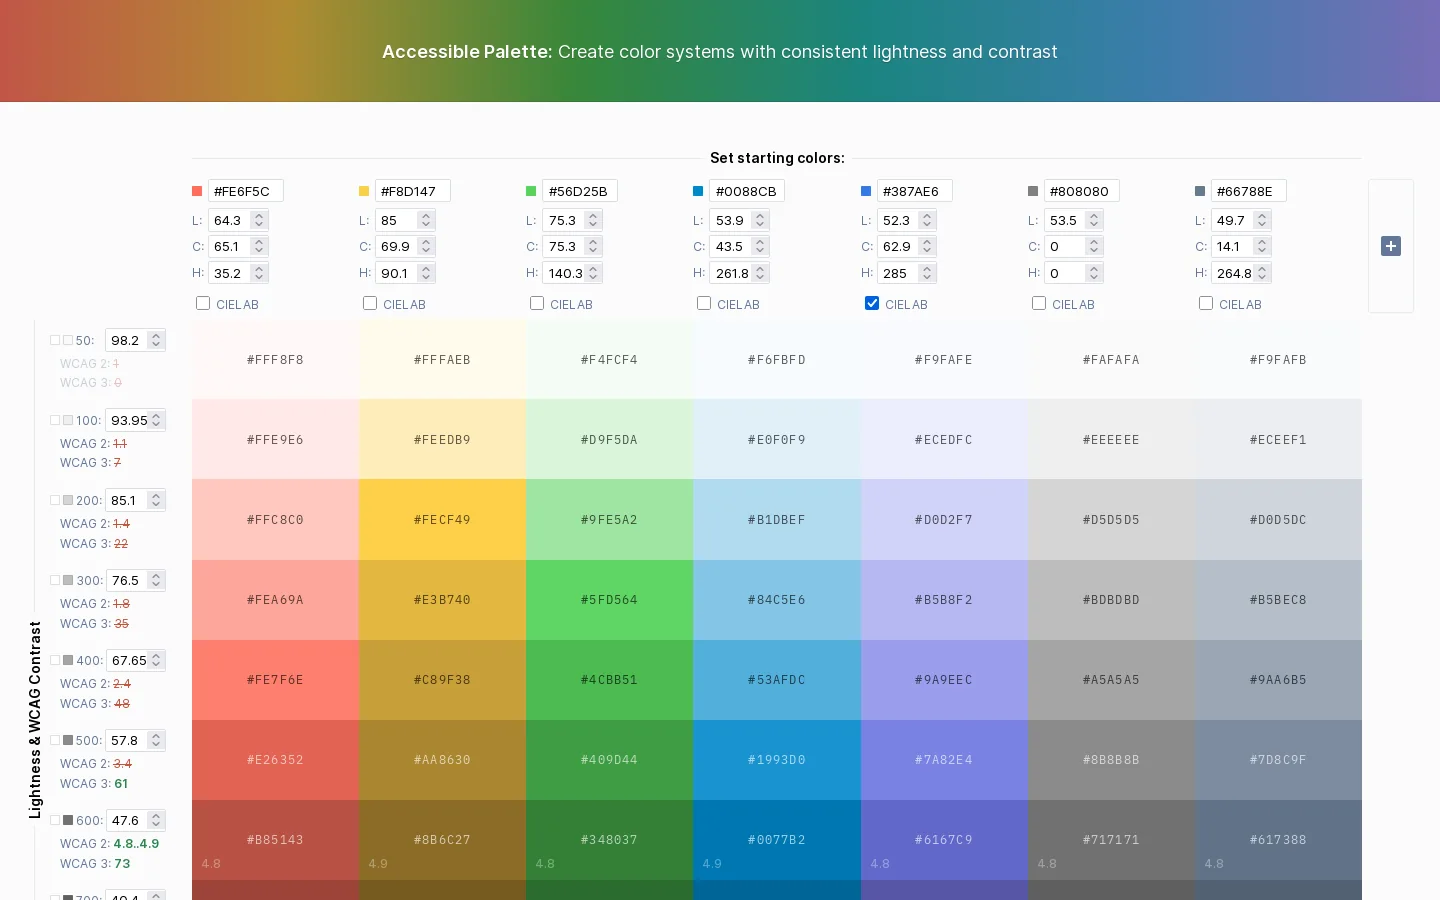Toggle CIELAB for the #66788E color

[x=1206, y=303]
